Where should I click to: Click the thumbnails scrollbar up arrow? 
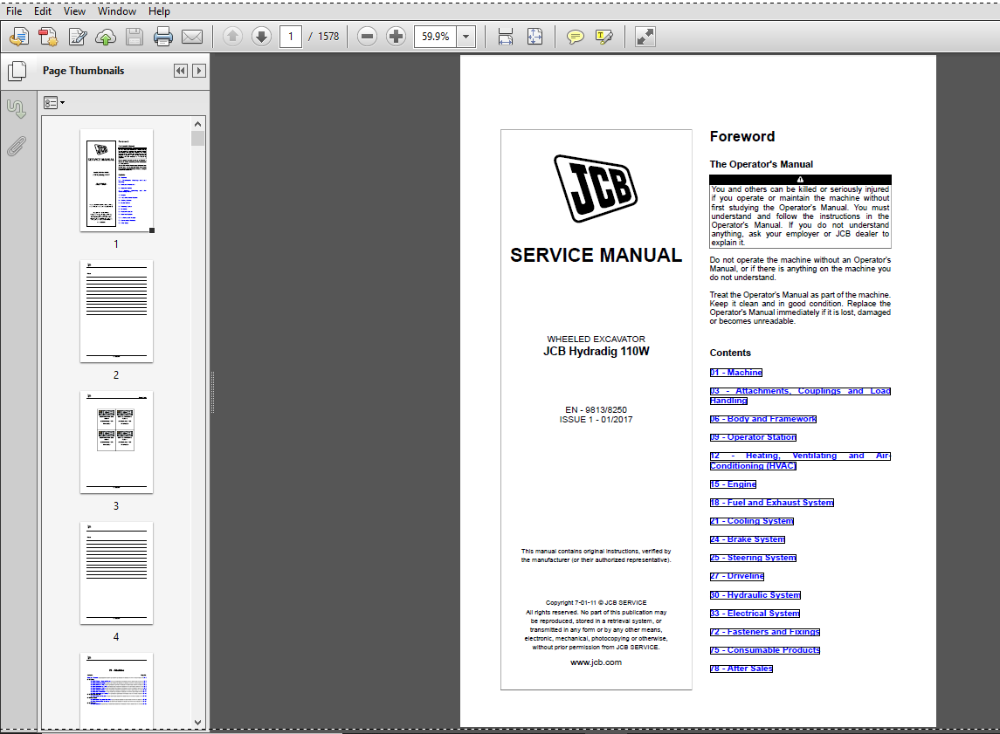198,124
